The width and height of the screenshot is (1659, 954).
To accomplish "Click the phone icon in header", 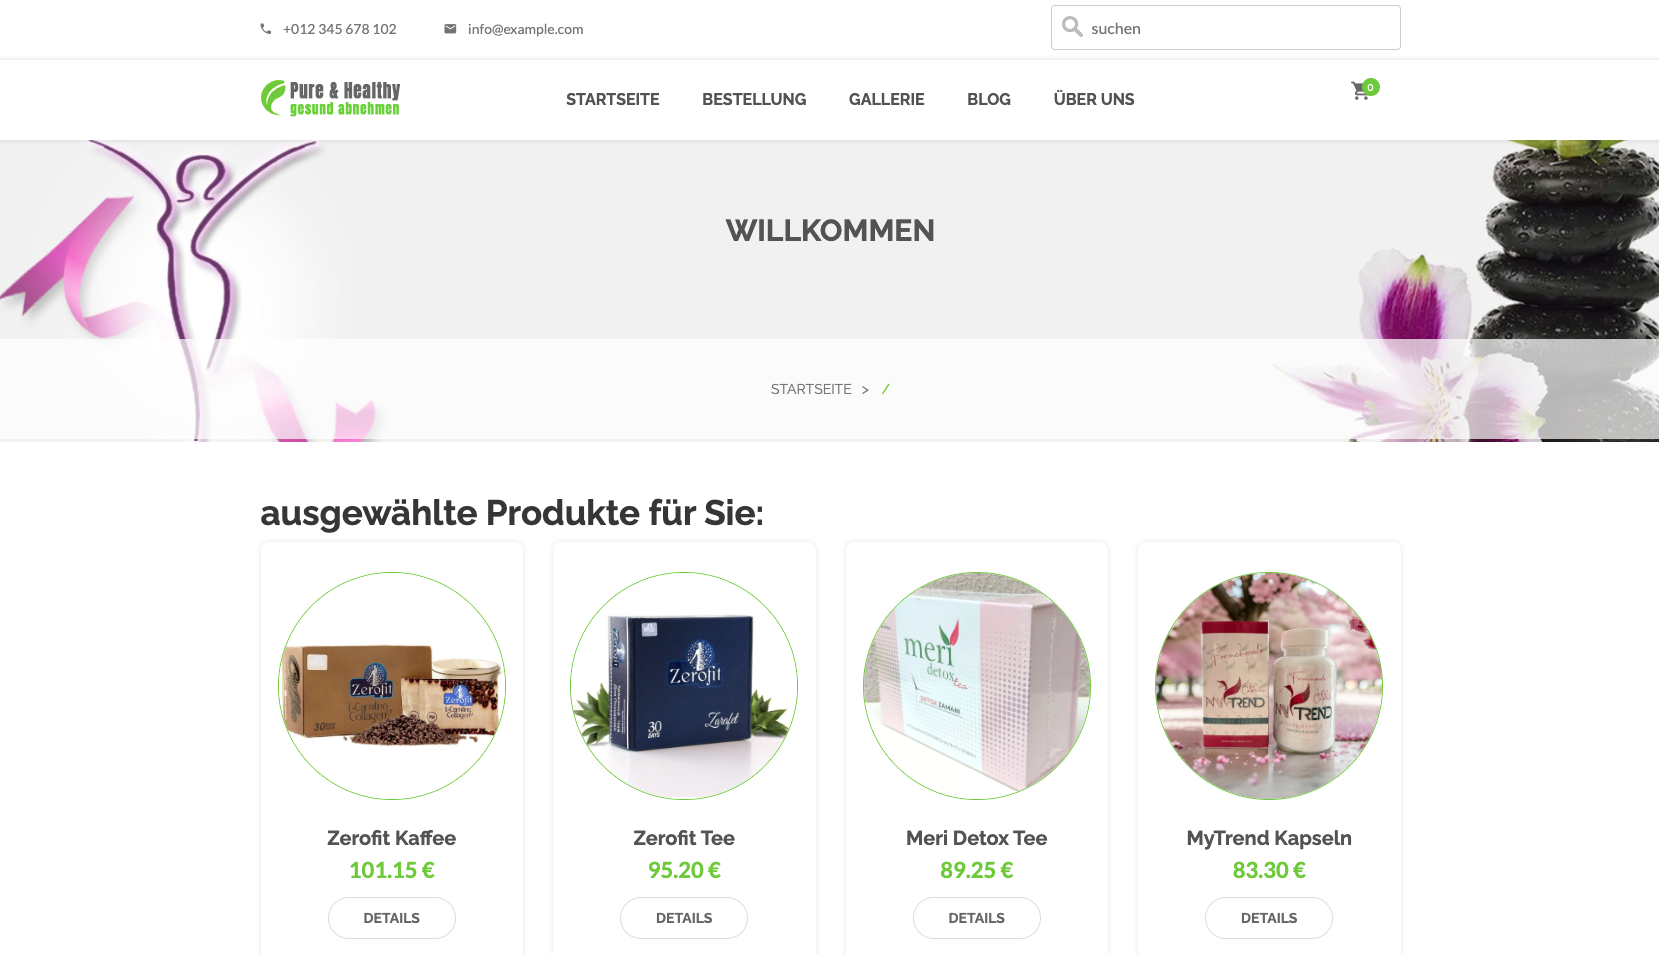I will 266,29.
